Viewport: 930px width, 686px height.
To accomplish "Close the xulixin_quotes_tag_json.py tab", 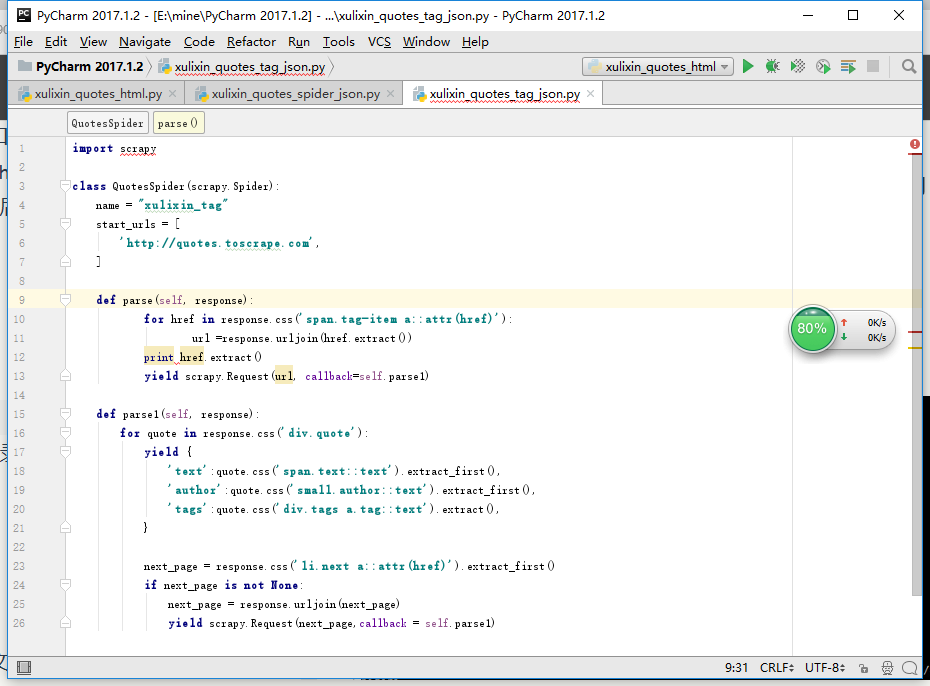I will [x=590, y=94].
